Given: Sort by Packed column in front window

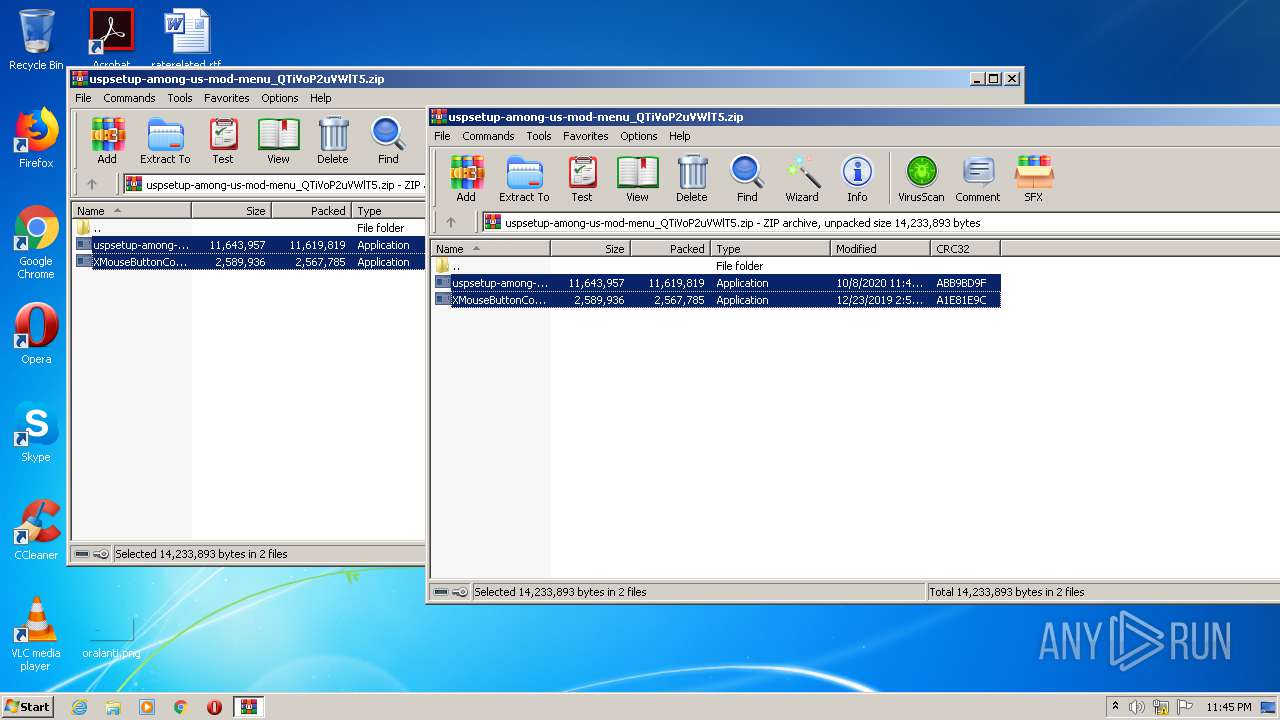Looking at the screenshot, I should (x=670, y=249).
